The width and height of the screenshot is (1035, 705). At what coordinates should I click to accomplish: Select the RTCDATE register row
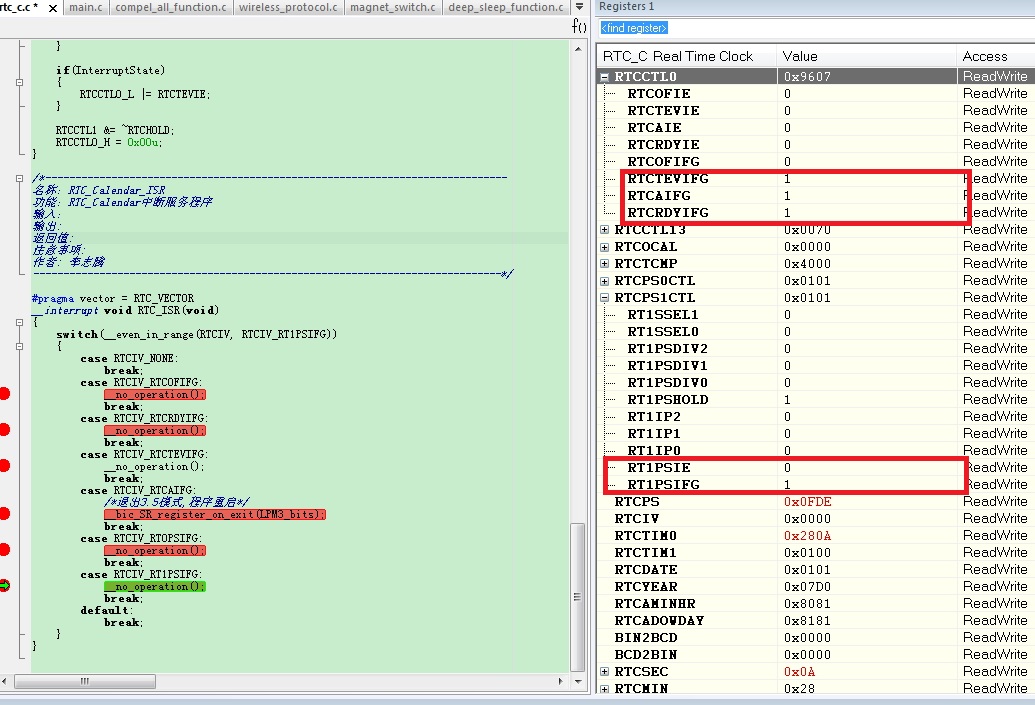[816, 570]
